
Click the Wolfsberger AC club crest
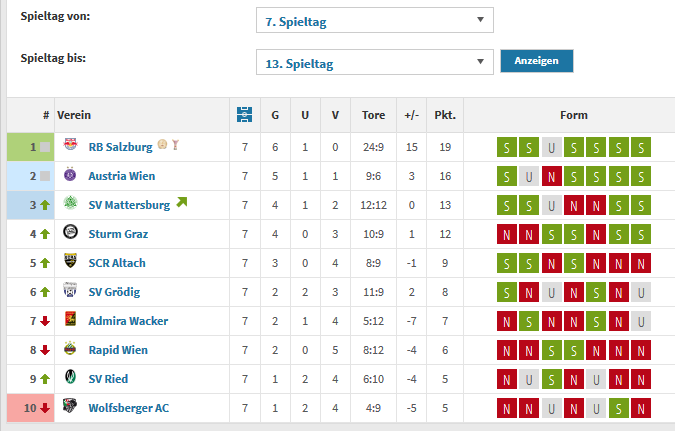(70, 406)
